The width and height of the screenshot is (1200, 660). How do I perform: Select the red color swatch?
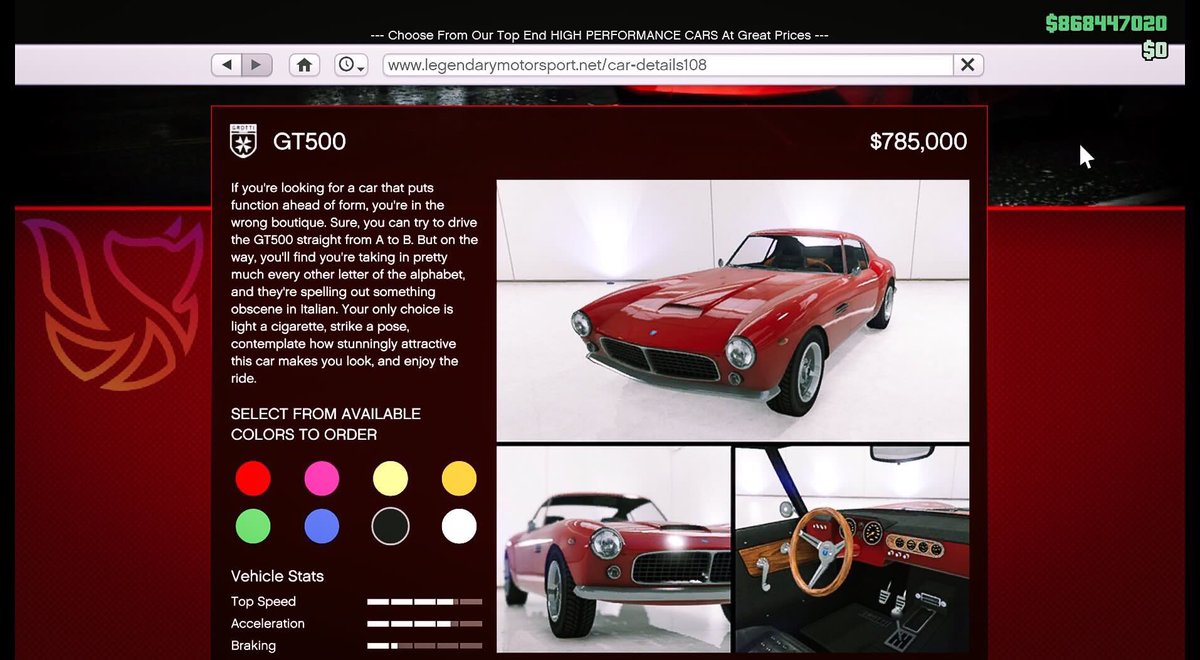(253, 479)
